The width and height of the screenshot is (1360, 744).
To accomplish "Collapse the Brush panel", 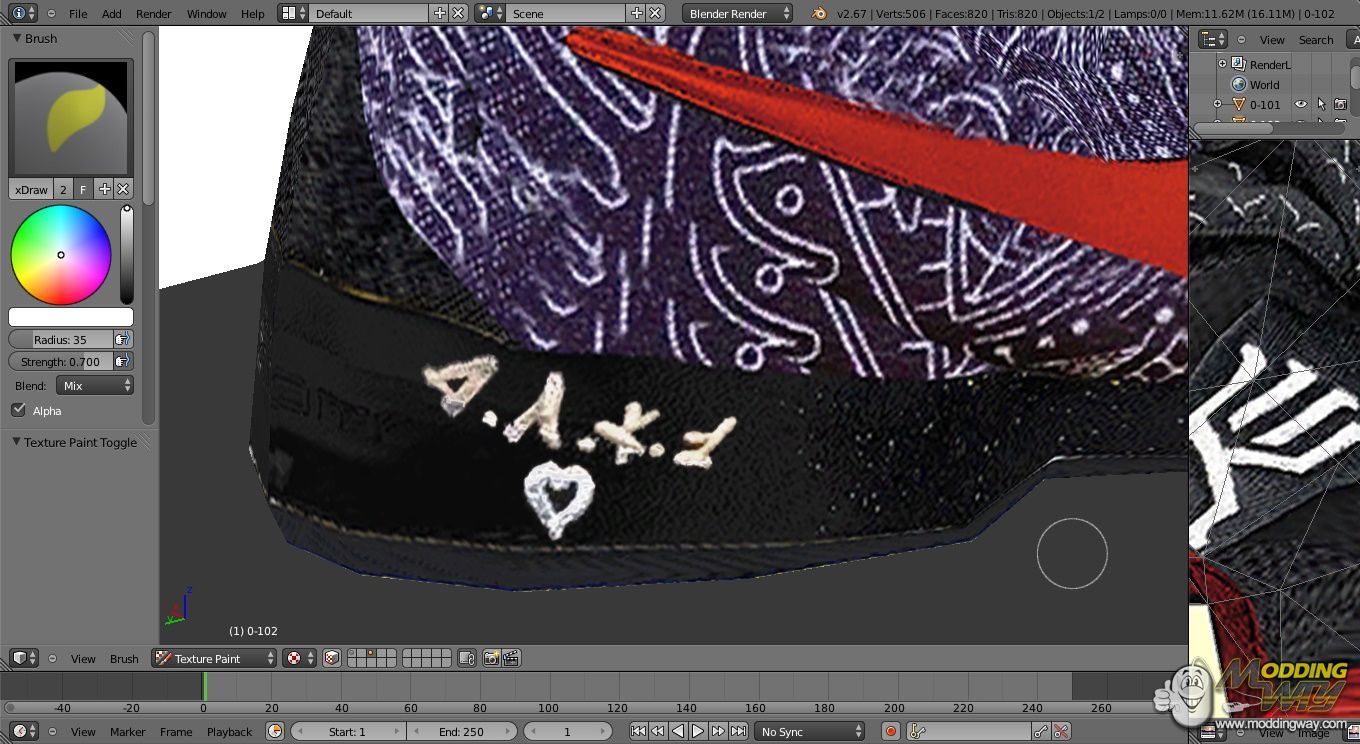I will pos(17,38).
